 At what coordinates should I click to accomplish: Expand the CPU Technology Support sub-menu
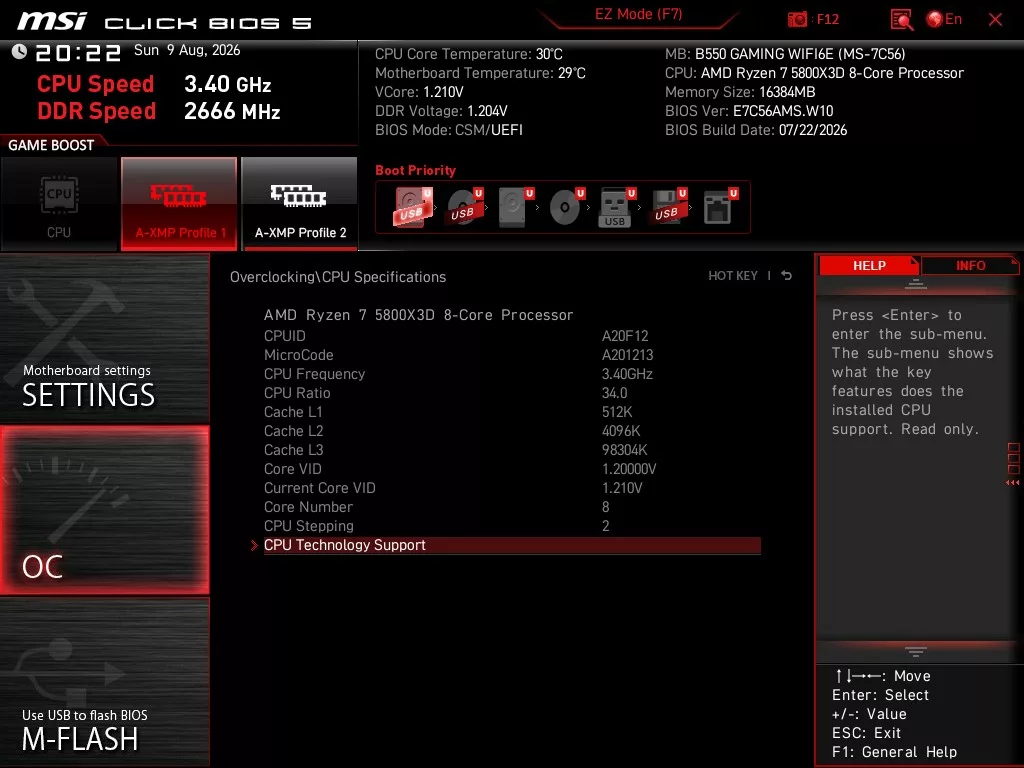pos(512,545)
